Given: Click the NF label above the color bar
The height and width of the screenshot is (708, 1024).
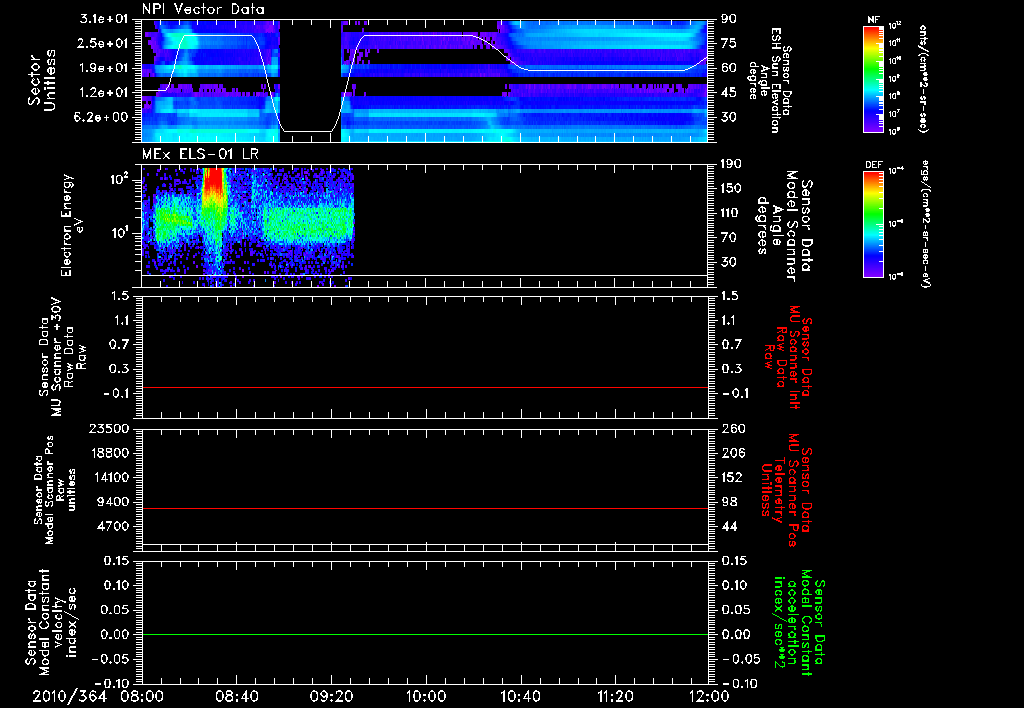Looking at the screenshot, I should pos(873,20).
